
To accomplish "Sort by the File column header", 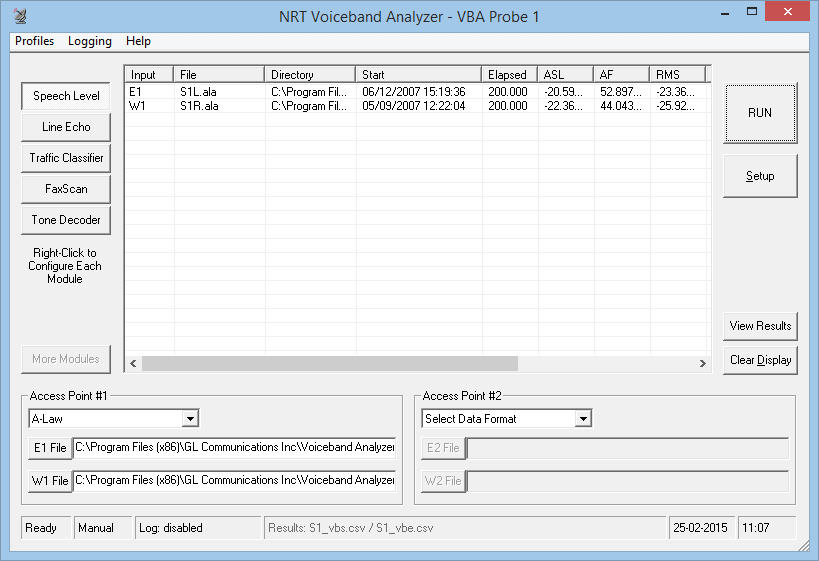I will 219,75.
